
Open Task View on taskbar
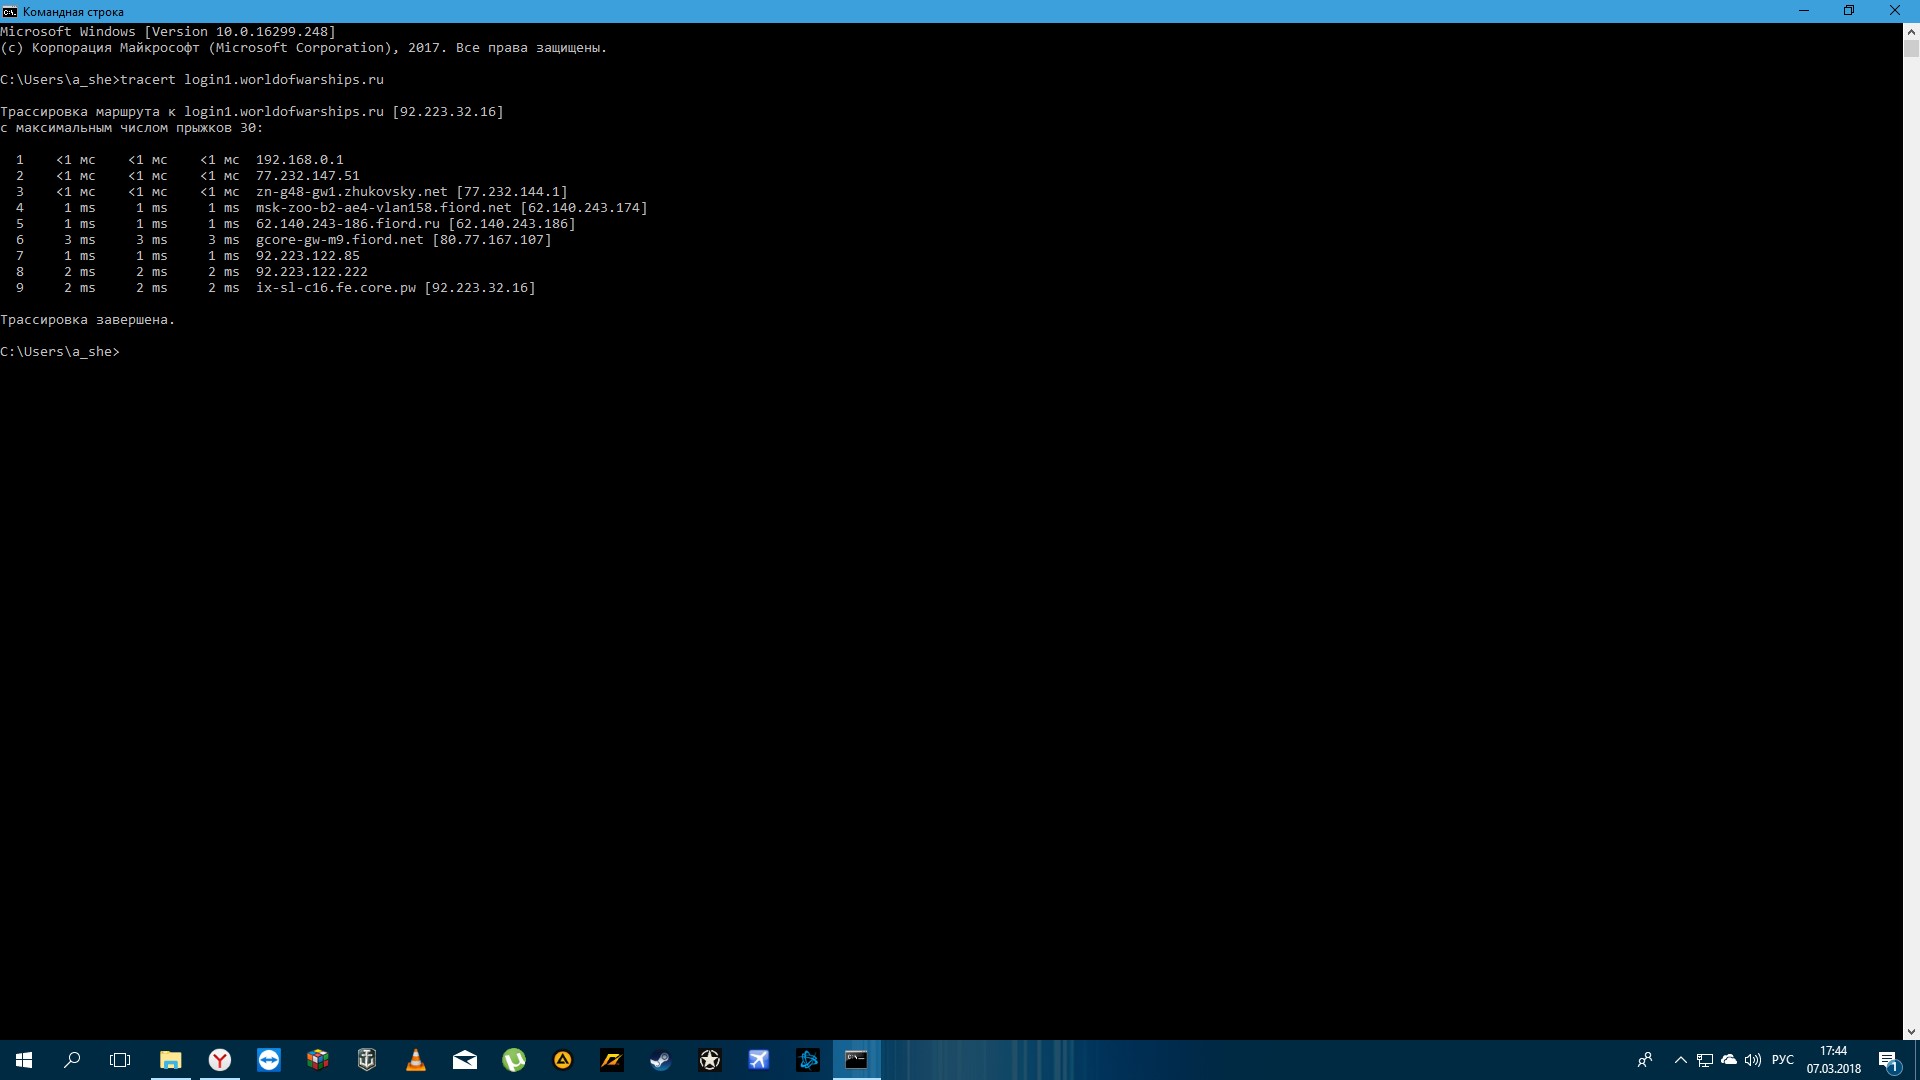(120, 1060)
